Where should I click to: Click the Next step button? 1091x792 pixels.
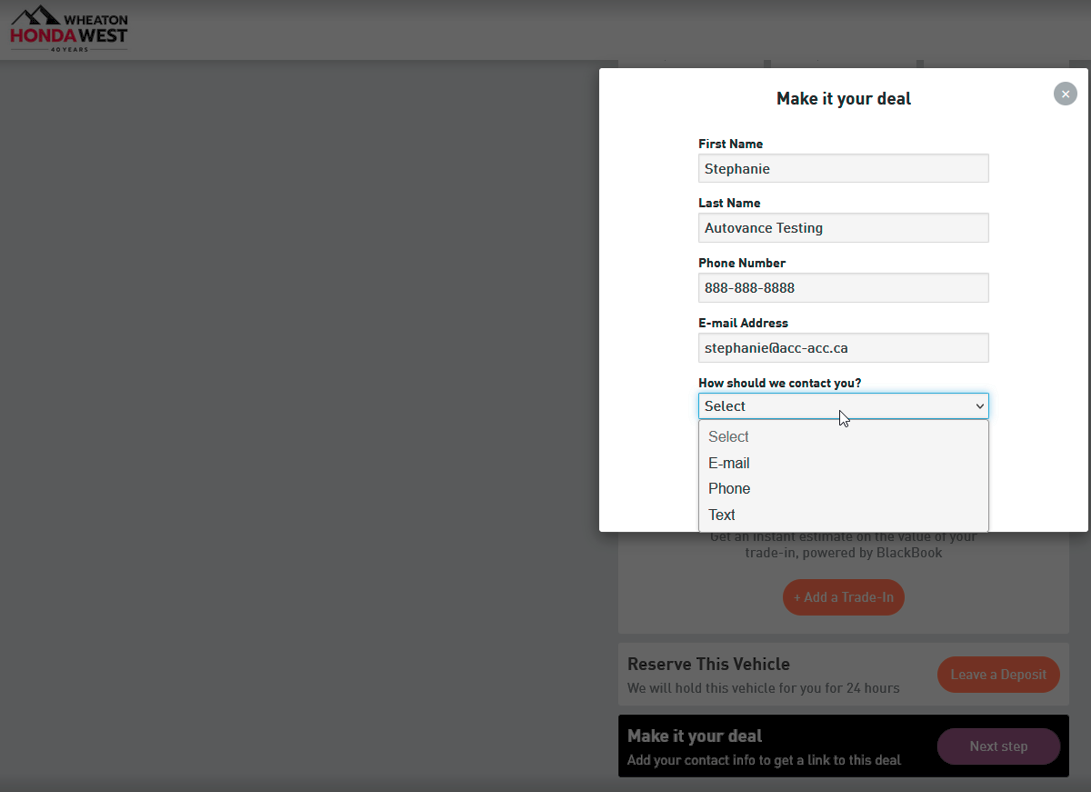(x=998, y=746)
